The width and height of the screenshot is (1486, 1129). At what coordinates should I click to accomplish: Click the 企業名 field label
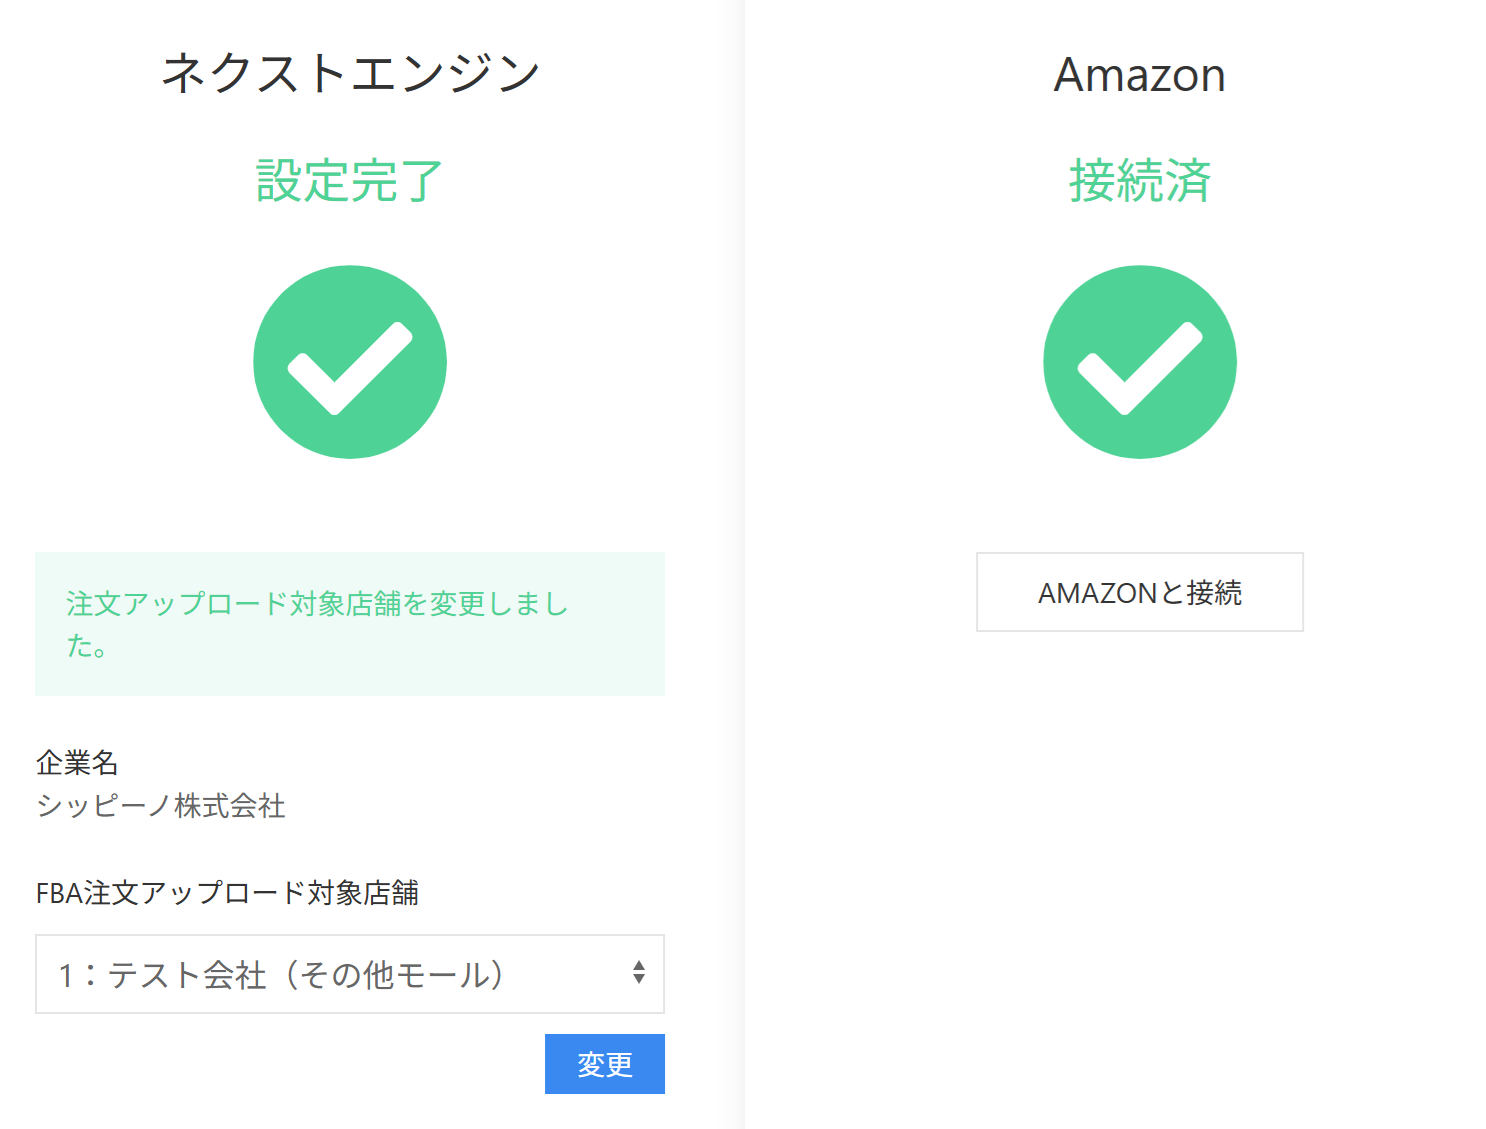click(77, 763)
